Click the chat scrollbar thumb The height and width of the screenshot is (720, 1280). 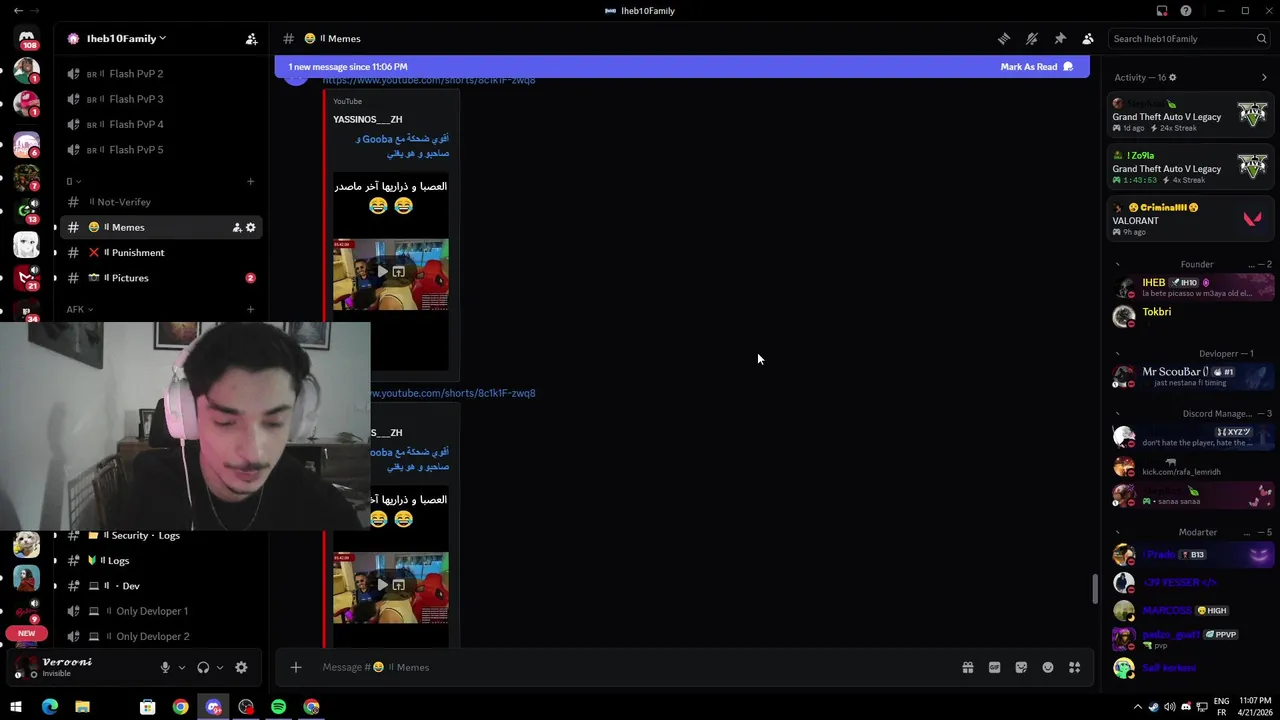pyautogui.click(x=1095, y=589)
